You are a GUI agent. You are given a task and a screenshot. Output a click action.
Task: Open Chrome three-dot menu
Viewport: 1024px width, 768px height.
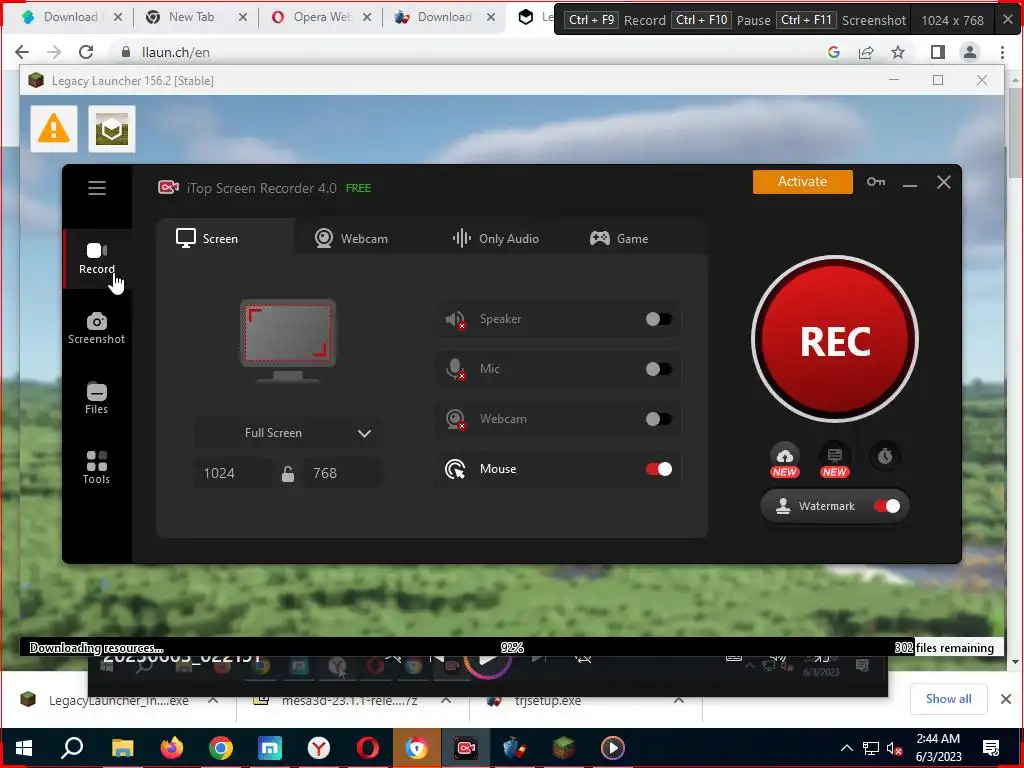(1002, 52)
